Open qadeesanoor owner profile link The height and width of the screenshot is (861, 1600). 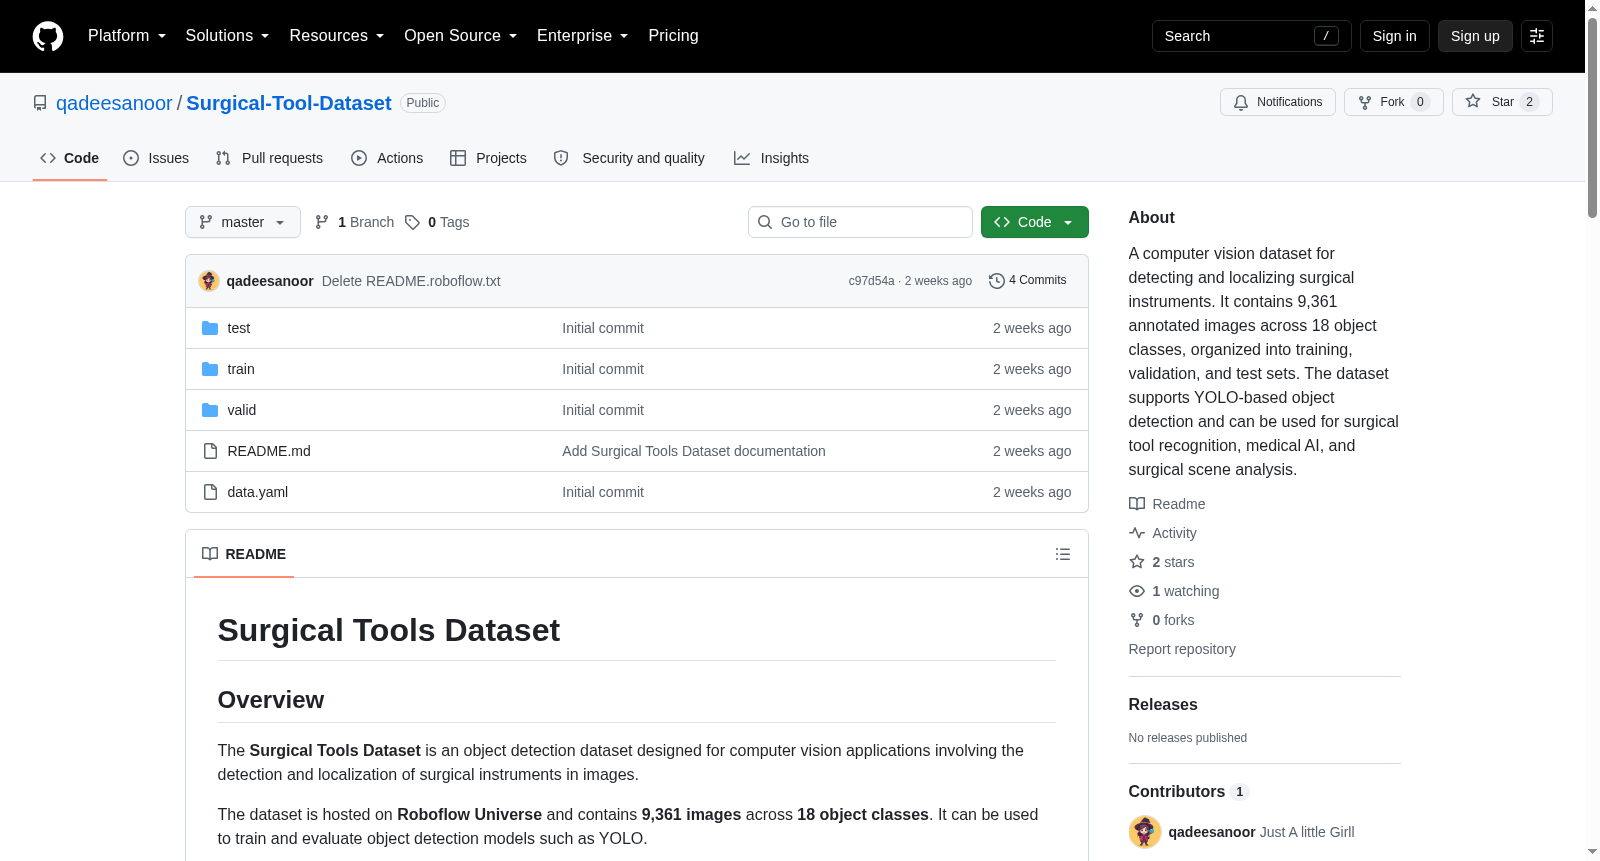click(114, 103)
